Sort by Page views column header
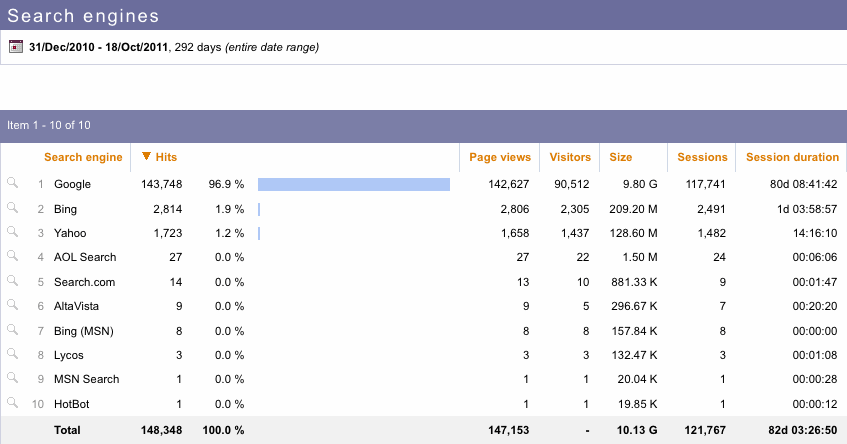The height and width of the screenshot is (444, 847). pyautogui.click(x=499, y=157)
